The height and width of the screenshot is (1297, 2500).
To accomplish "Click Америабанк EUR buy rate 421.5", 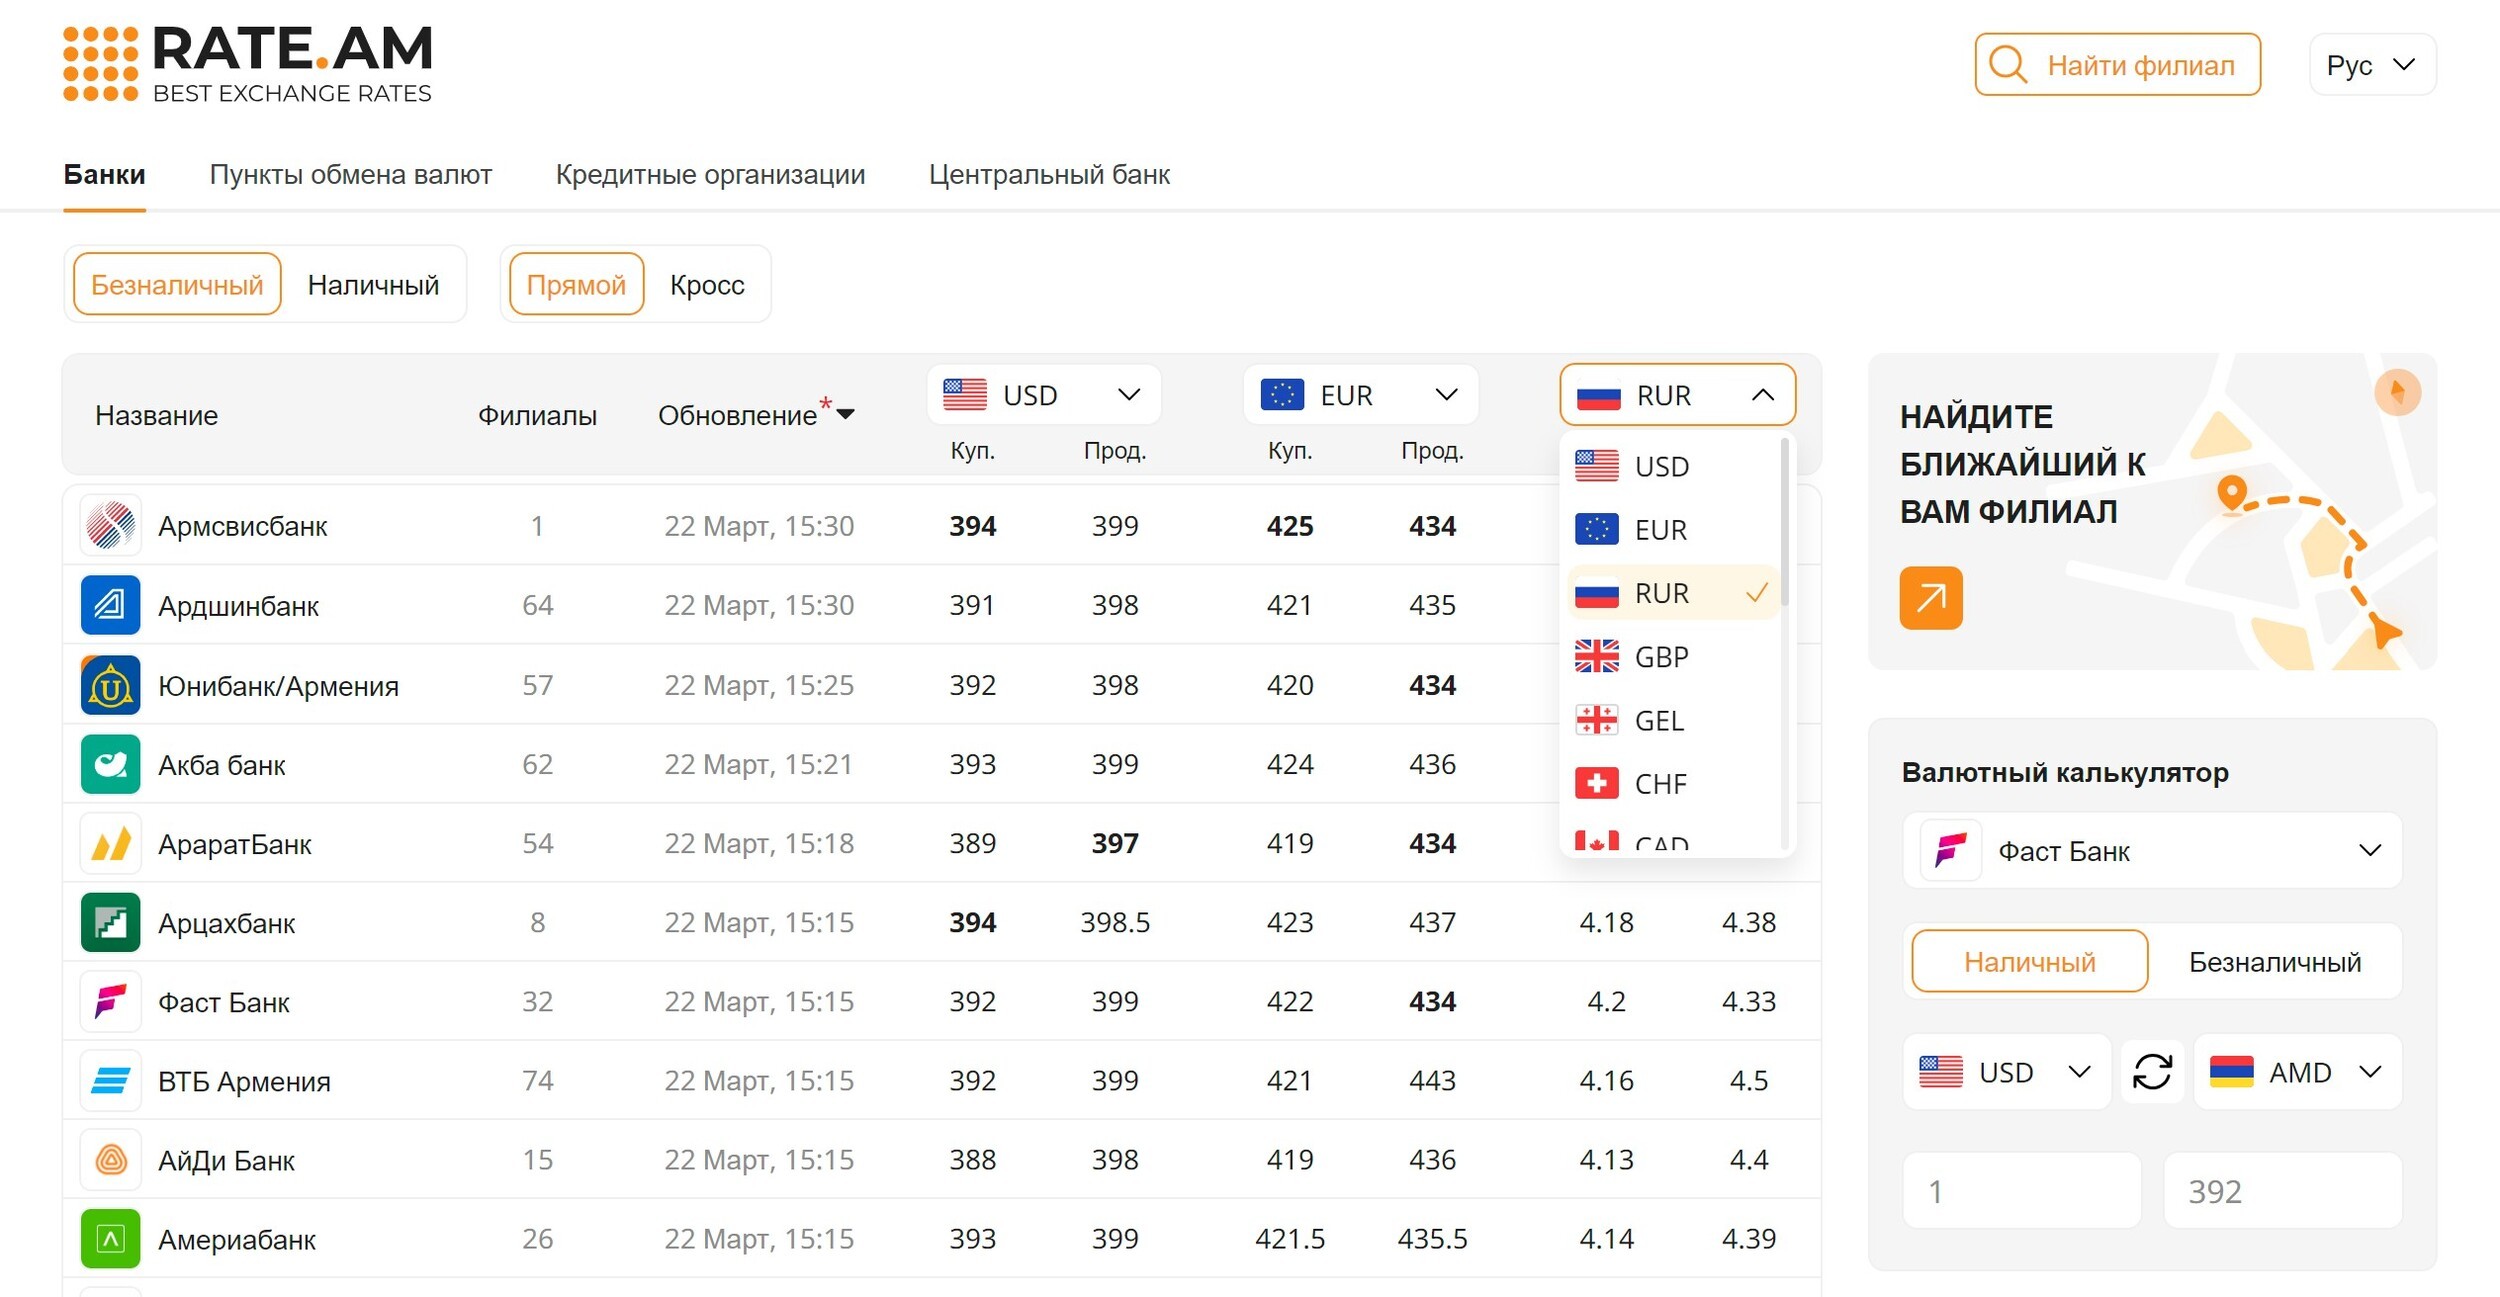I will 1289,1239.
